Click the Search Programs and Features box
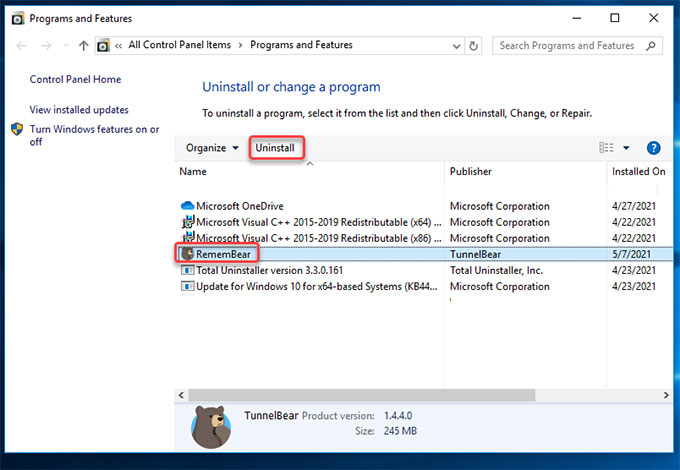Viewport: 680px width, 470px height. tap(577, 46)
